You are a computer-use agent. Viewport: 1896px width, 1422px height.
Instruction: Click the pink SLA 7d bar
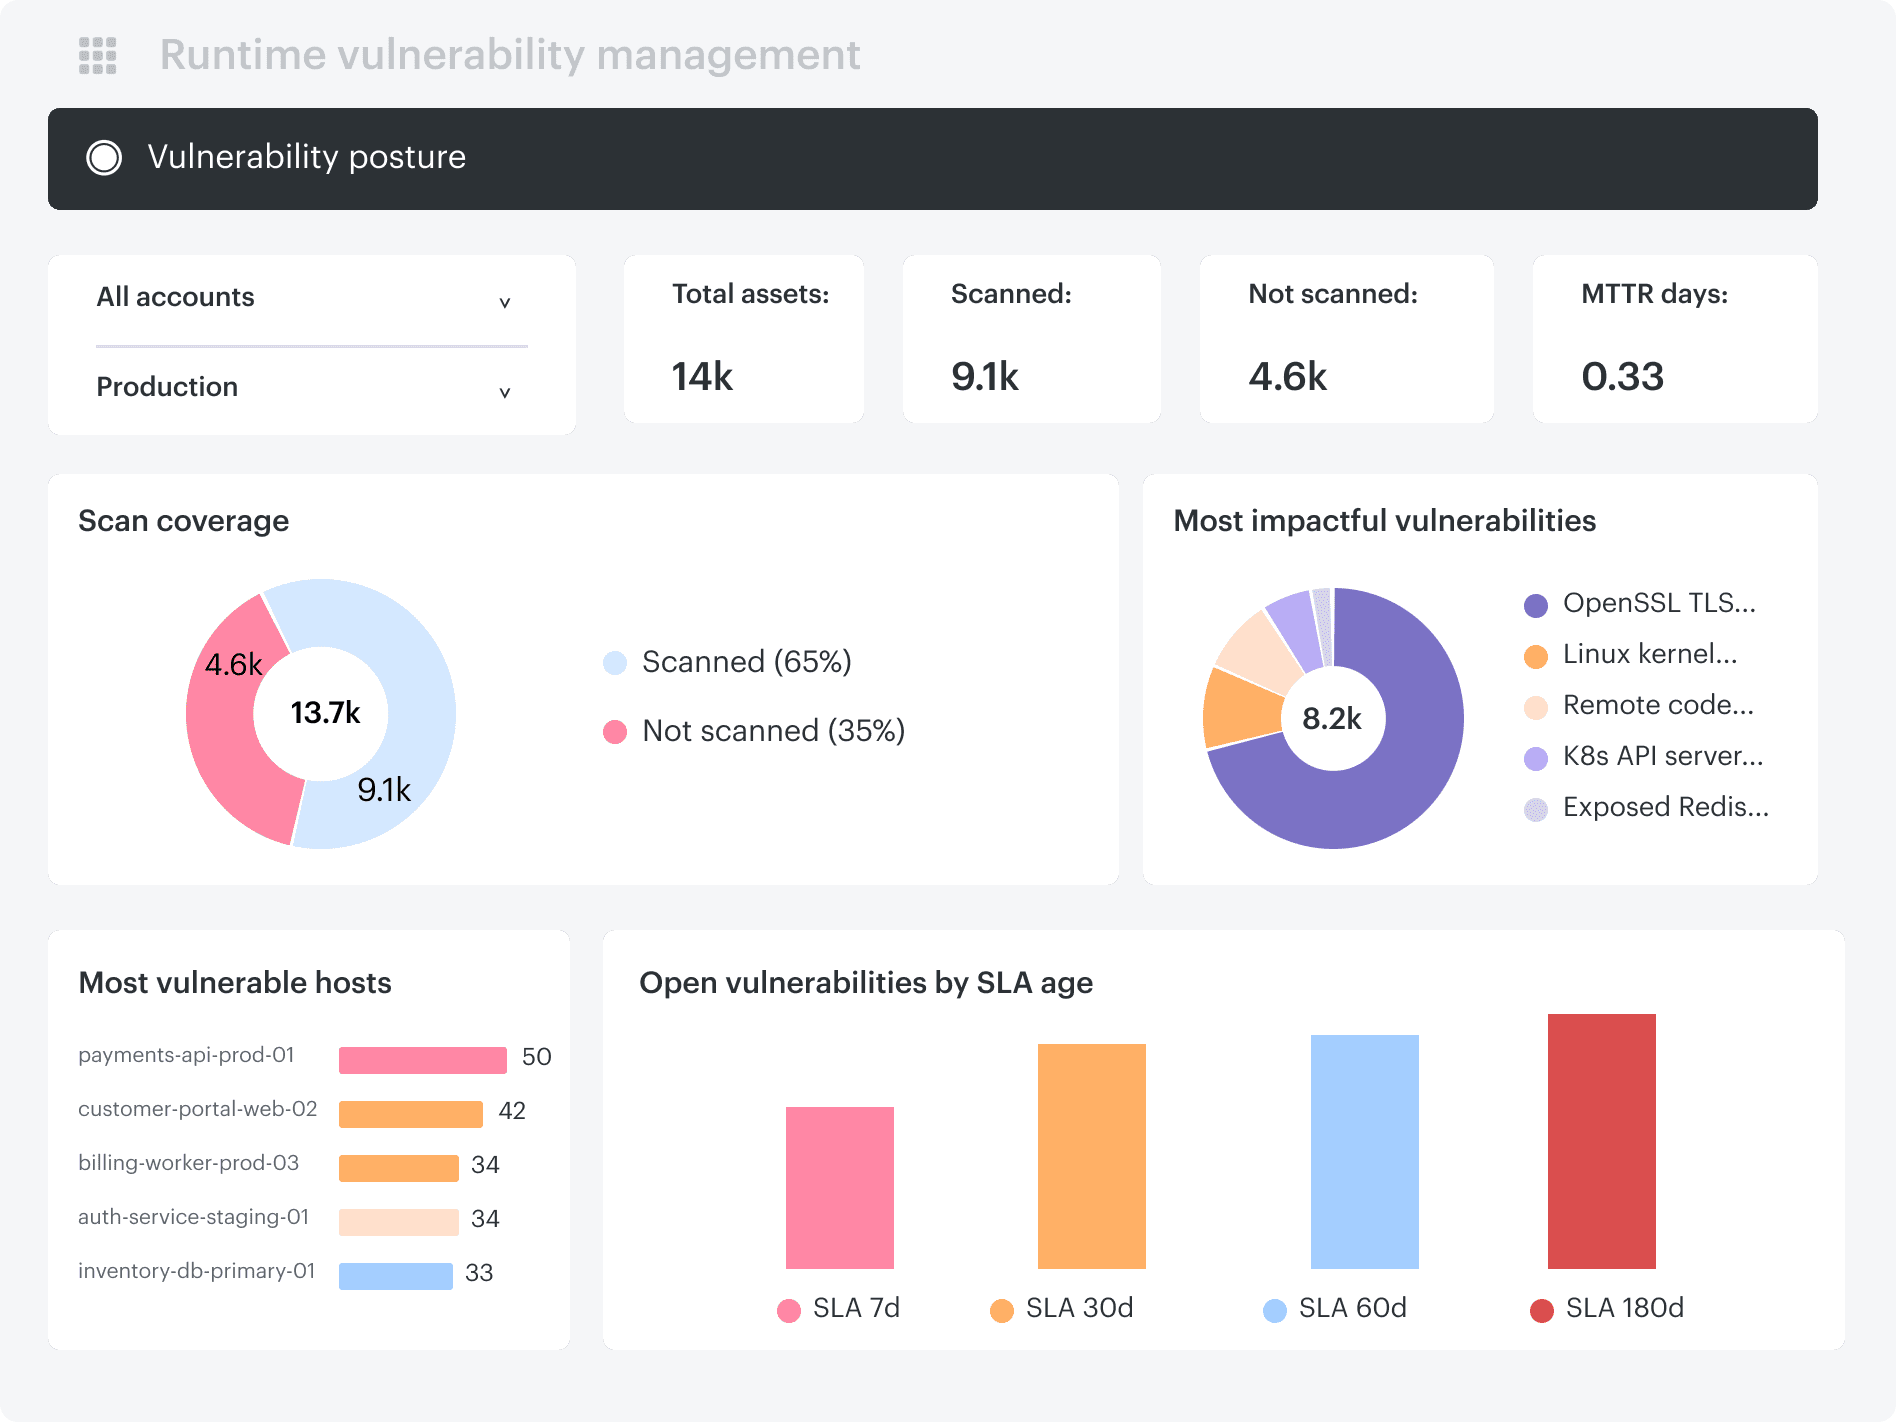coord(840,1188)
